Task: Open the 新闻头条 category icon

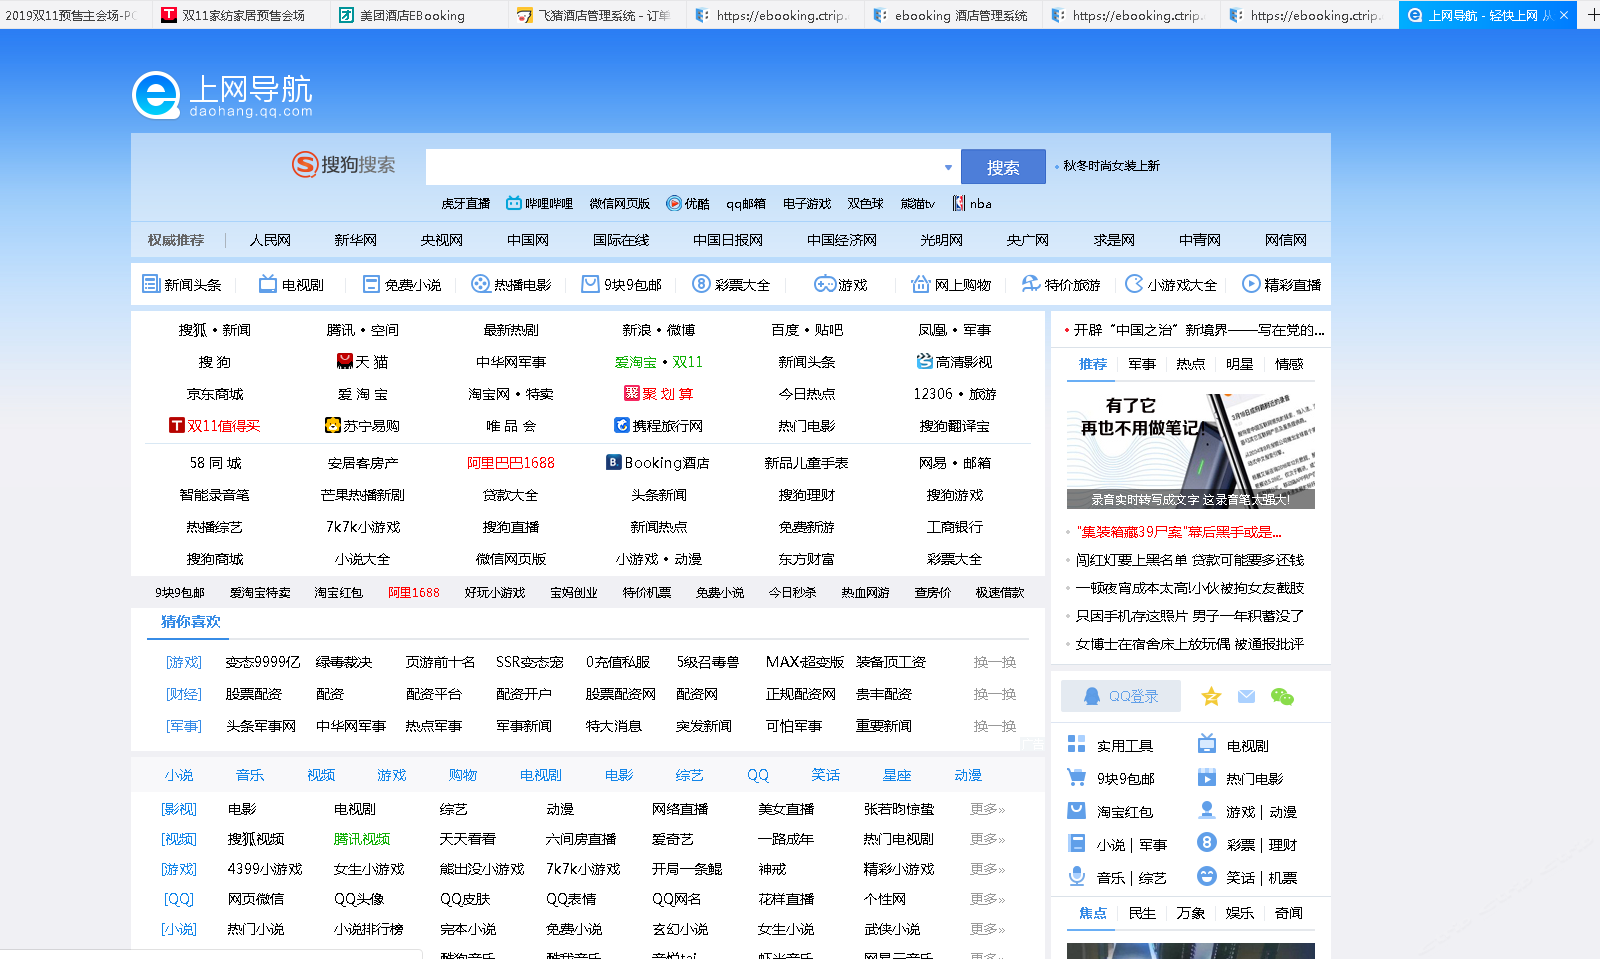Action: [x=151, y=284]
